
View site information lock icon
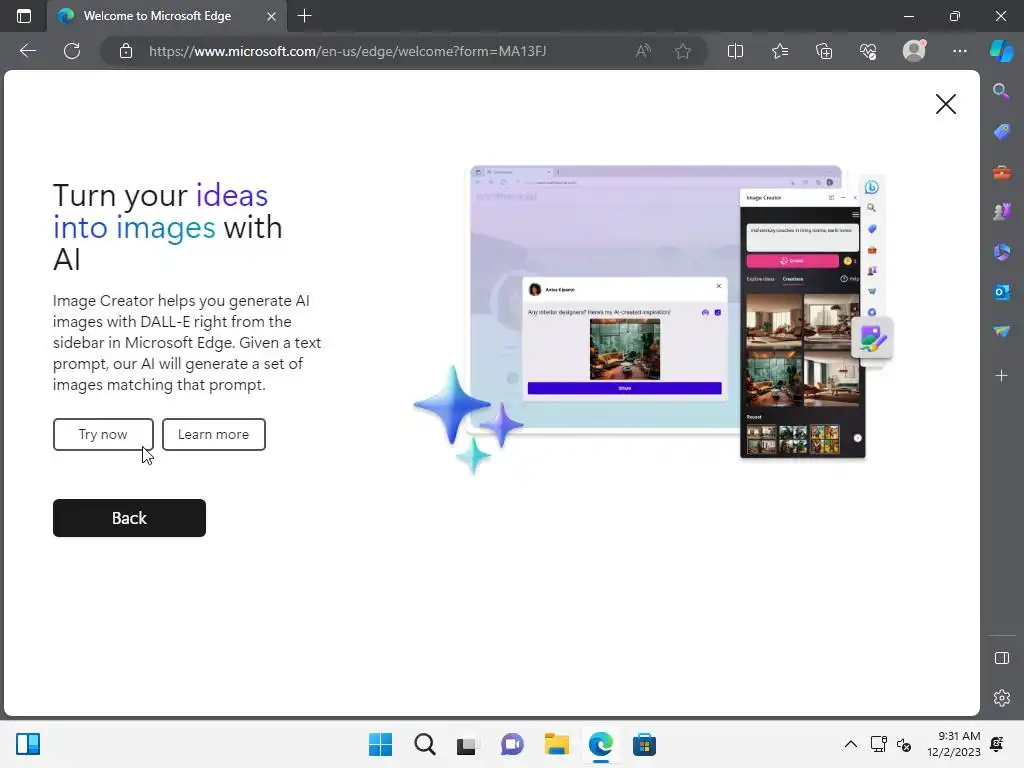[x=125, y=51]
